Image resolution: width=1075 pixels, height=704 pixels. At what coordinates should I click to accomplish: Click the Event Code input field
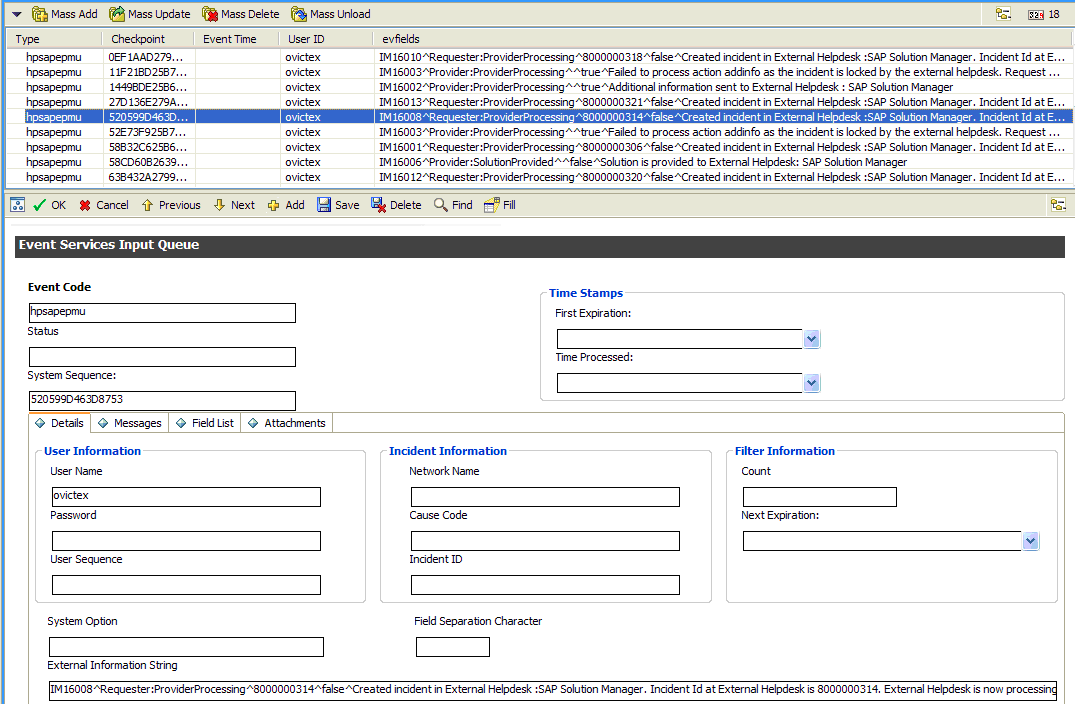click(162, 313)
